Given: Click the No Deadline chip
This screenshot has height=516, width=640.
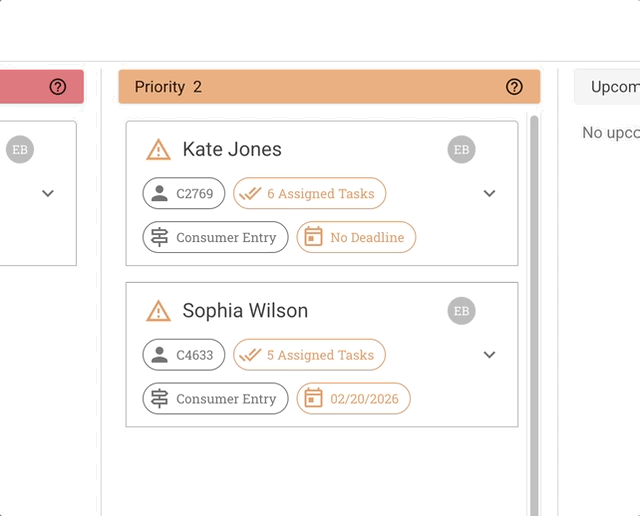Looking at the screenshot, I should pyautogui.click(x=355, y=238).
